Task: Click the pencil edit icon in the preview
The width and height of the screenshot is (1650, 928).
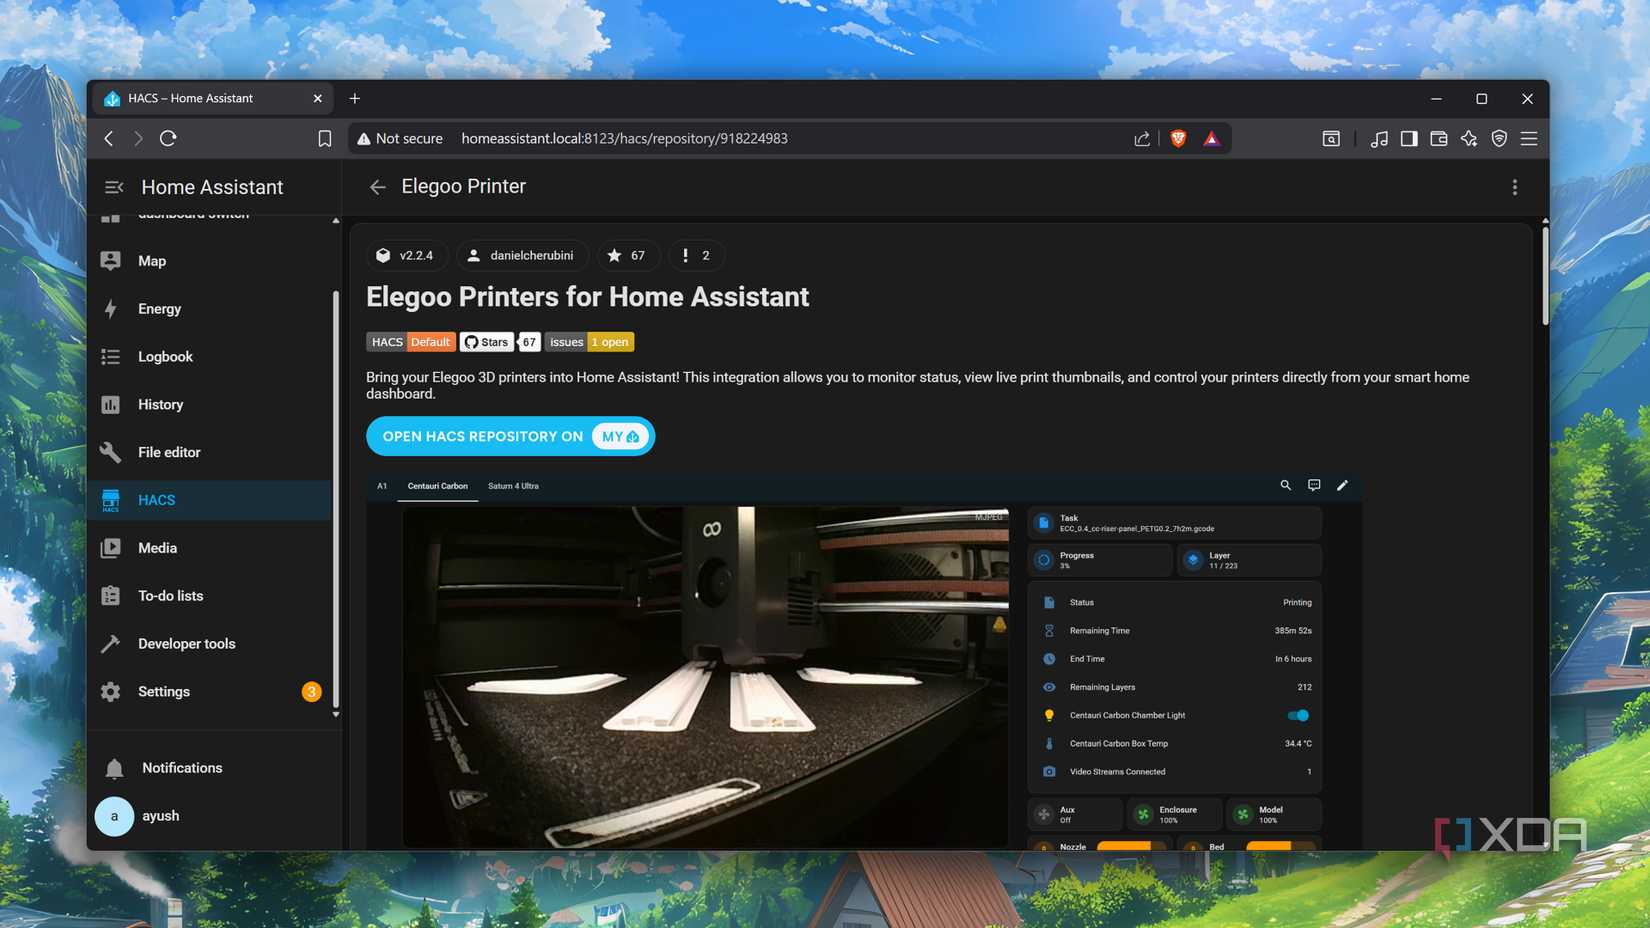Action: click(1342, 485)
